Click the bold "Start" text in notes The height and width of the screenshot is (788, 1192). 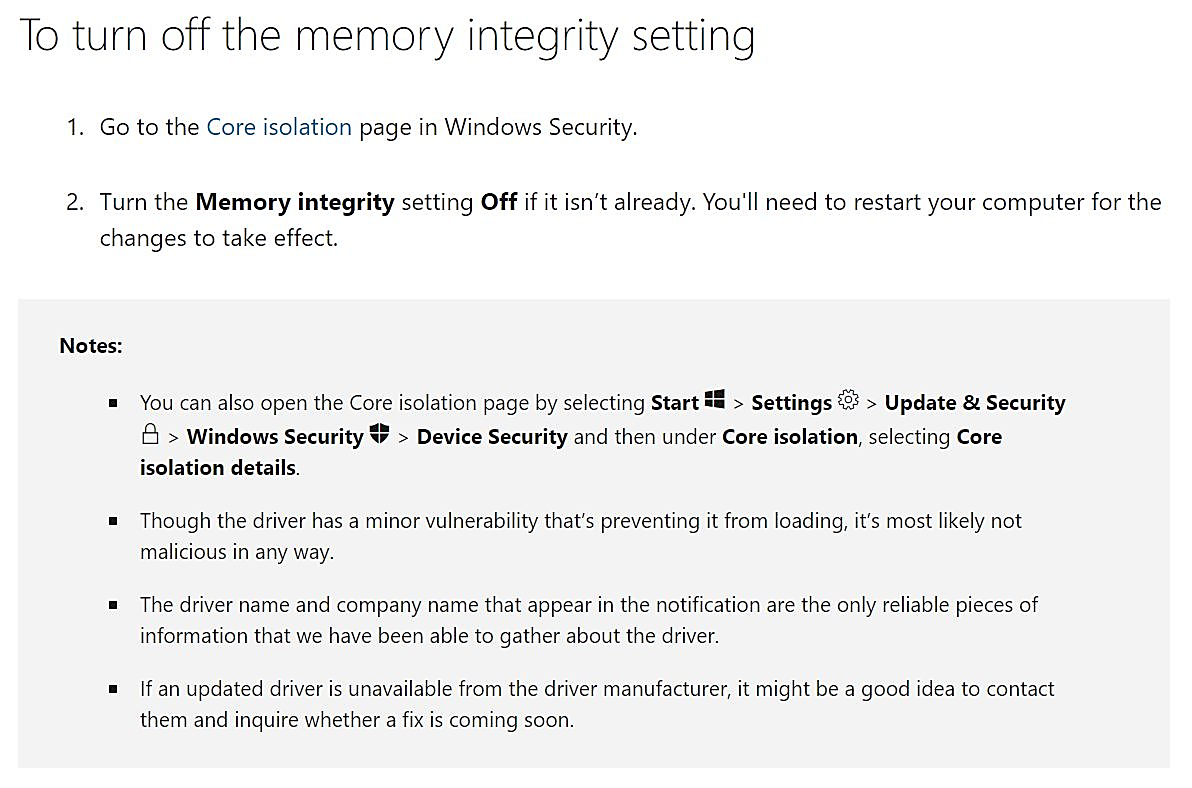[x=674, y=403]
